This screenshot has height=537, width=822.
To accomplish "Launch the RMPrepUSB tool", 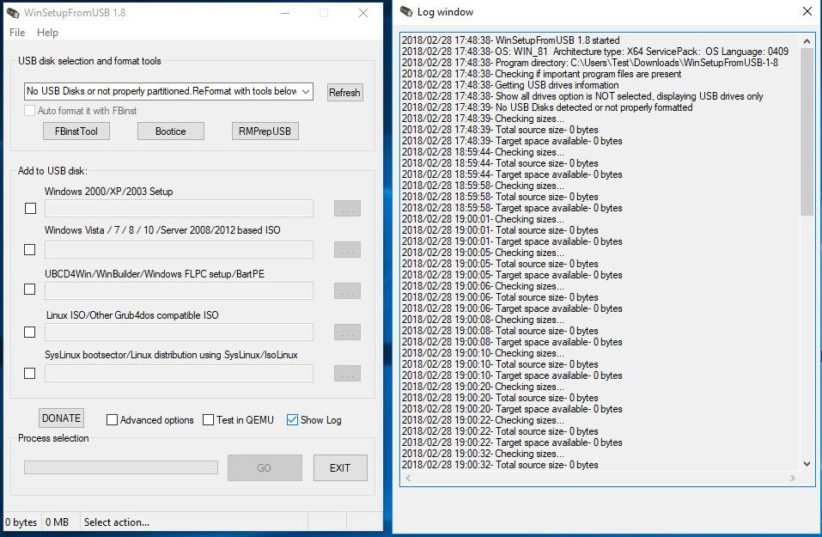I will point(265,131).
